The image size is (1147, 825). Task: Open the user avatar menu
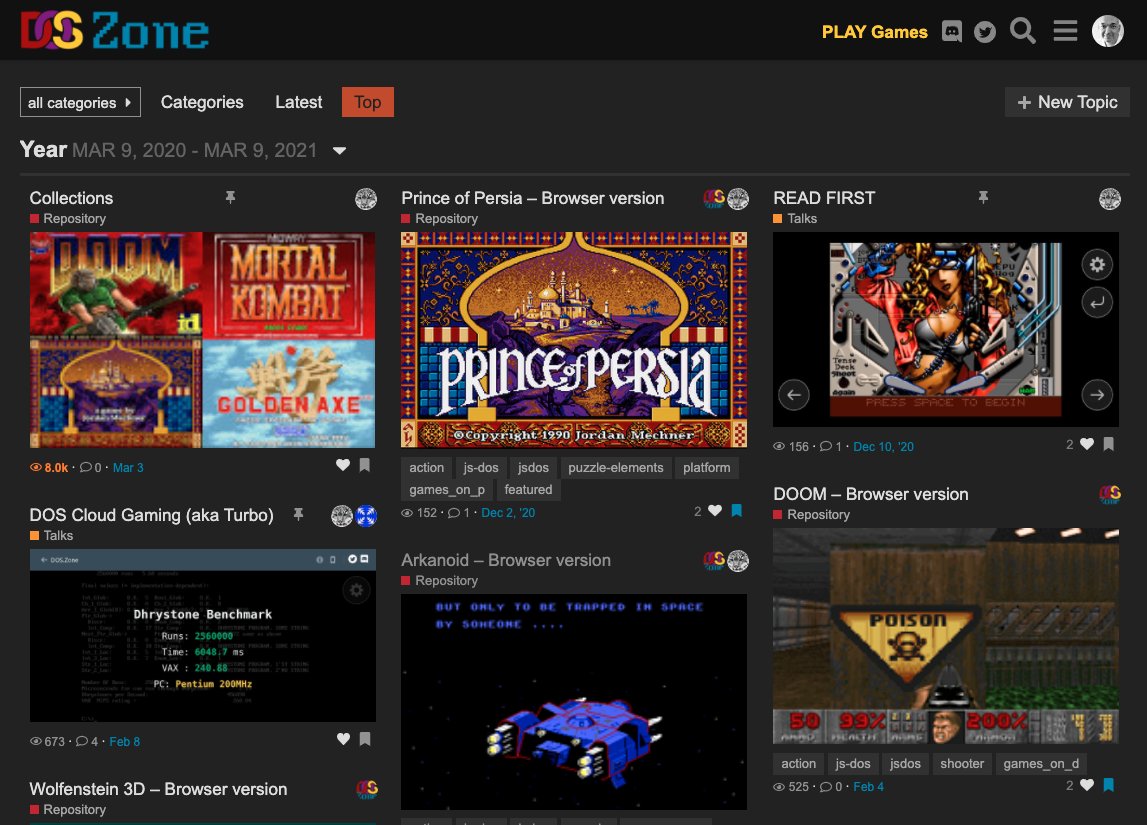click(x=1108, y=30)
